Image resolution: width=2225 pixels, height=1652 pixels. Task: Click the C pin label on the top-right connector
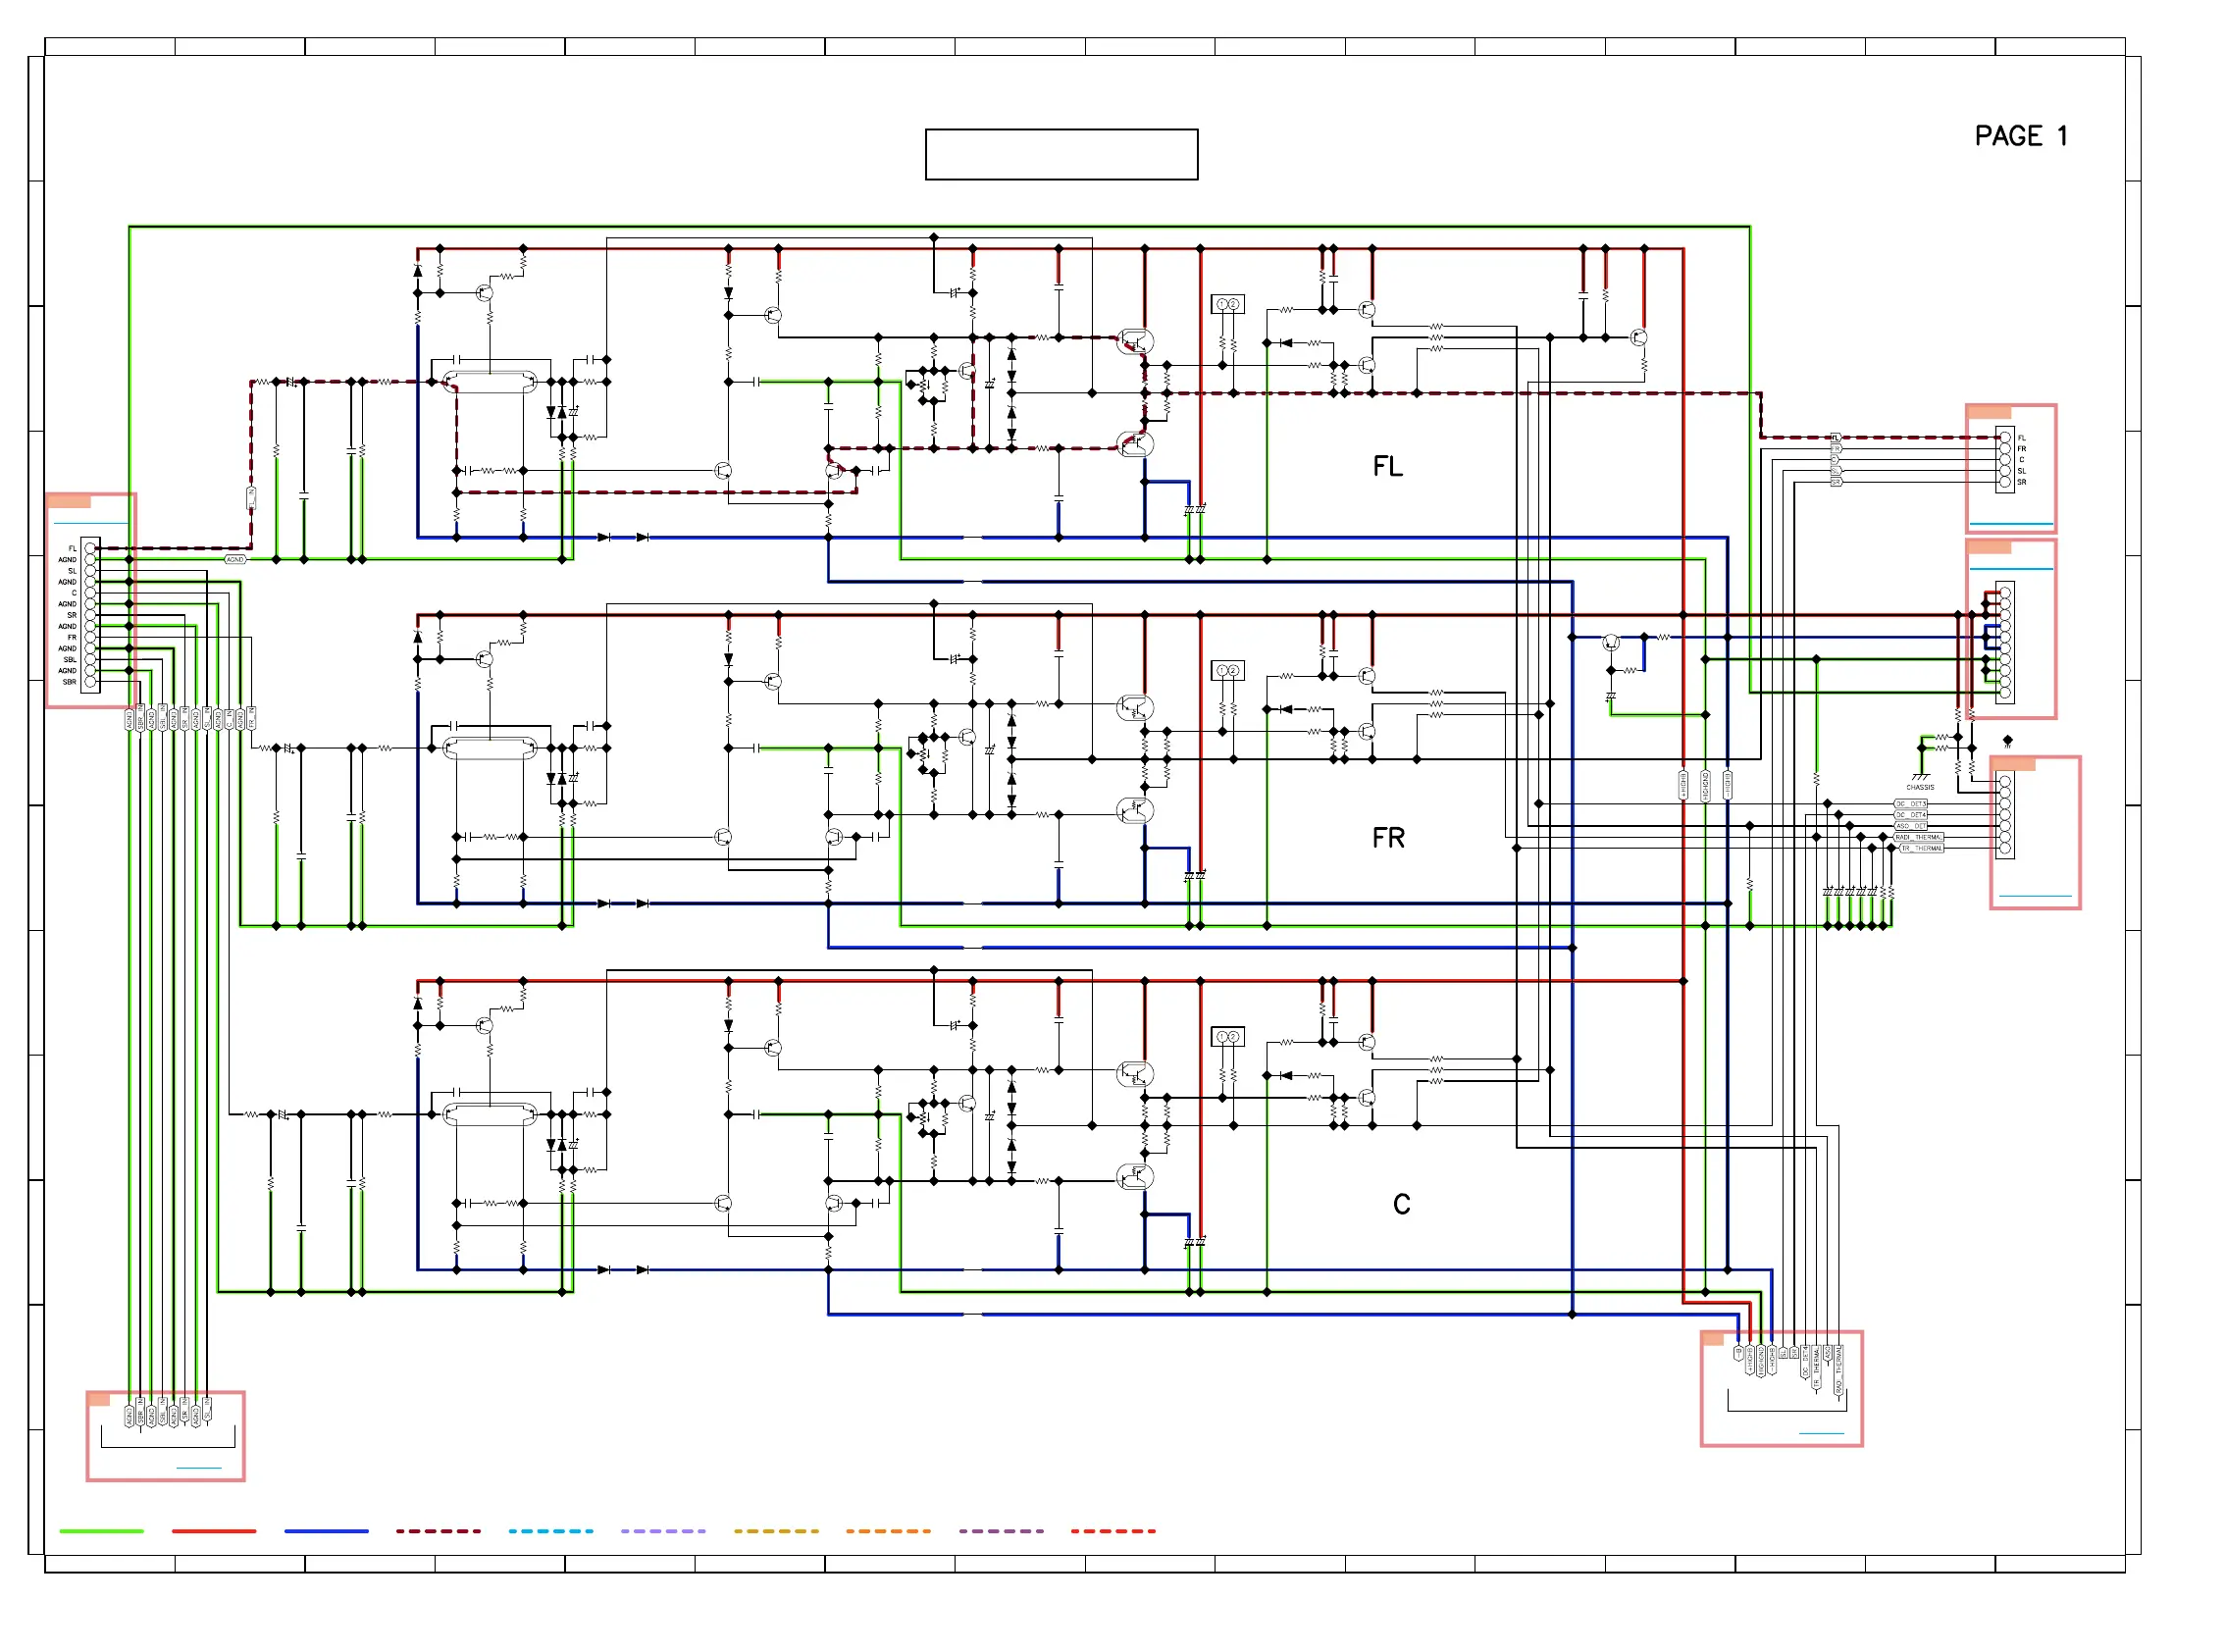pos(2022,460)
